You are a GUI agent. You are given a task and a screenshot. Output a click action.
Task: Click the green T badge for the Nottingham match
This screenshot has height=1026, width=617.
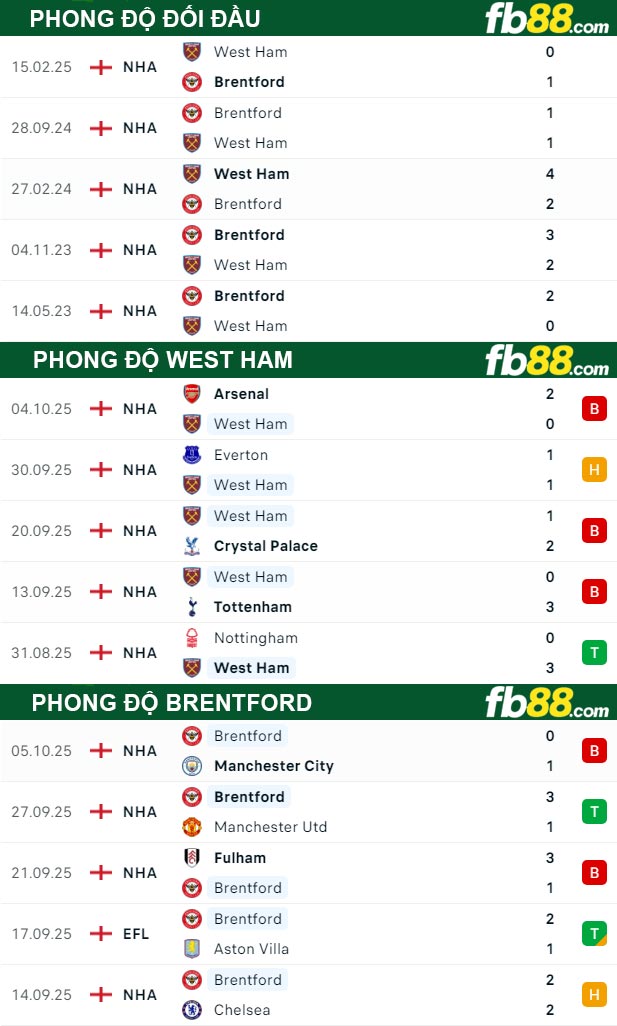[594, 653]
